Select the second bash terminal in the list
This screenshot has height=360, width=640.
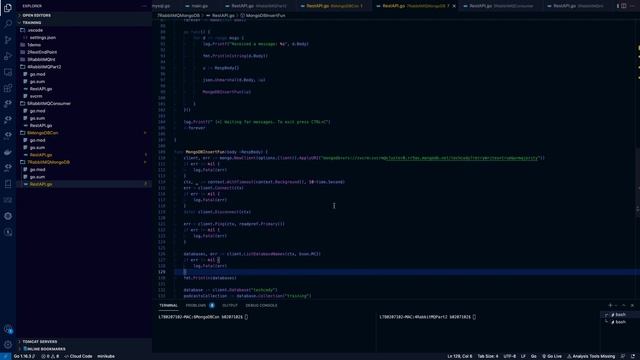[620, 322]
